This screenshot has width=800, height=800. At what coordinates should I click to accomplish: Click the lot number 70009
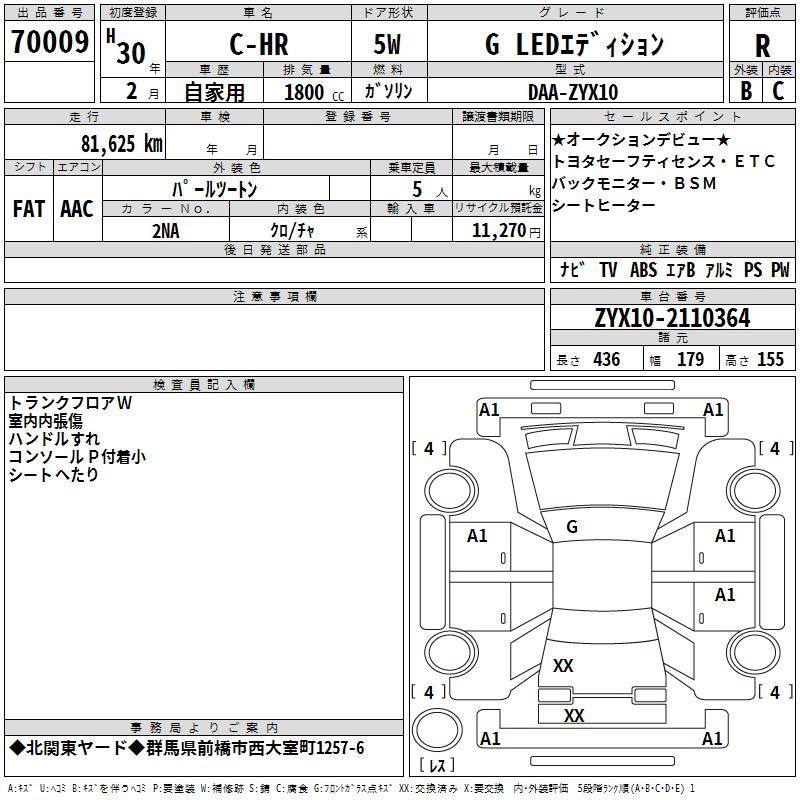[x=49, y=42]
